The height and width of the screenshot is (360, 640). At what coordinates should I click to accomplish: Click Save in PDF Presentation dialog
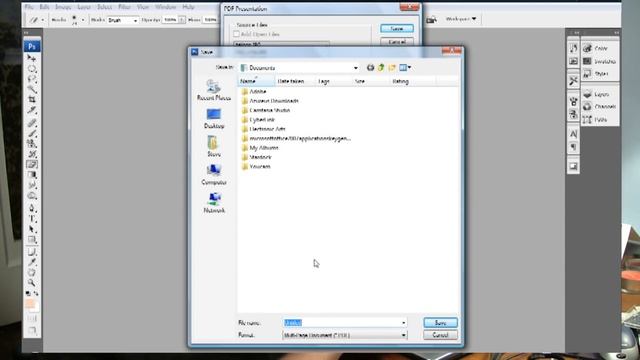point(397,29)
